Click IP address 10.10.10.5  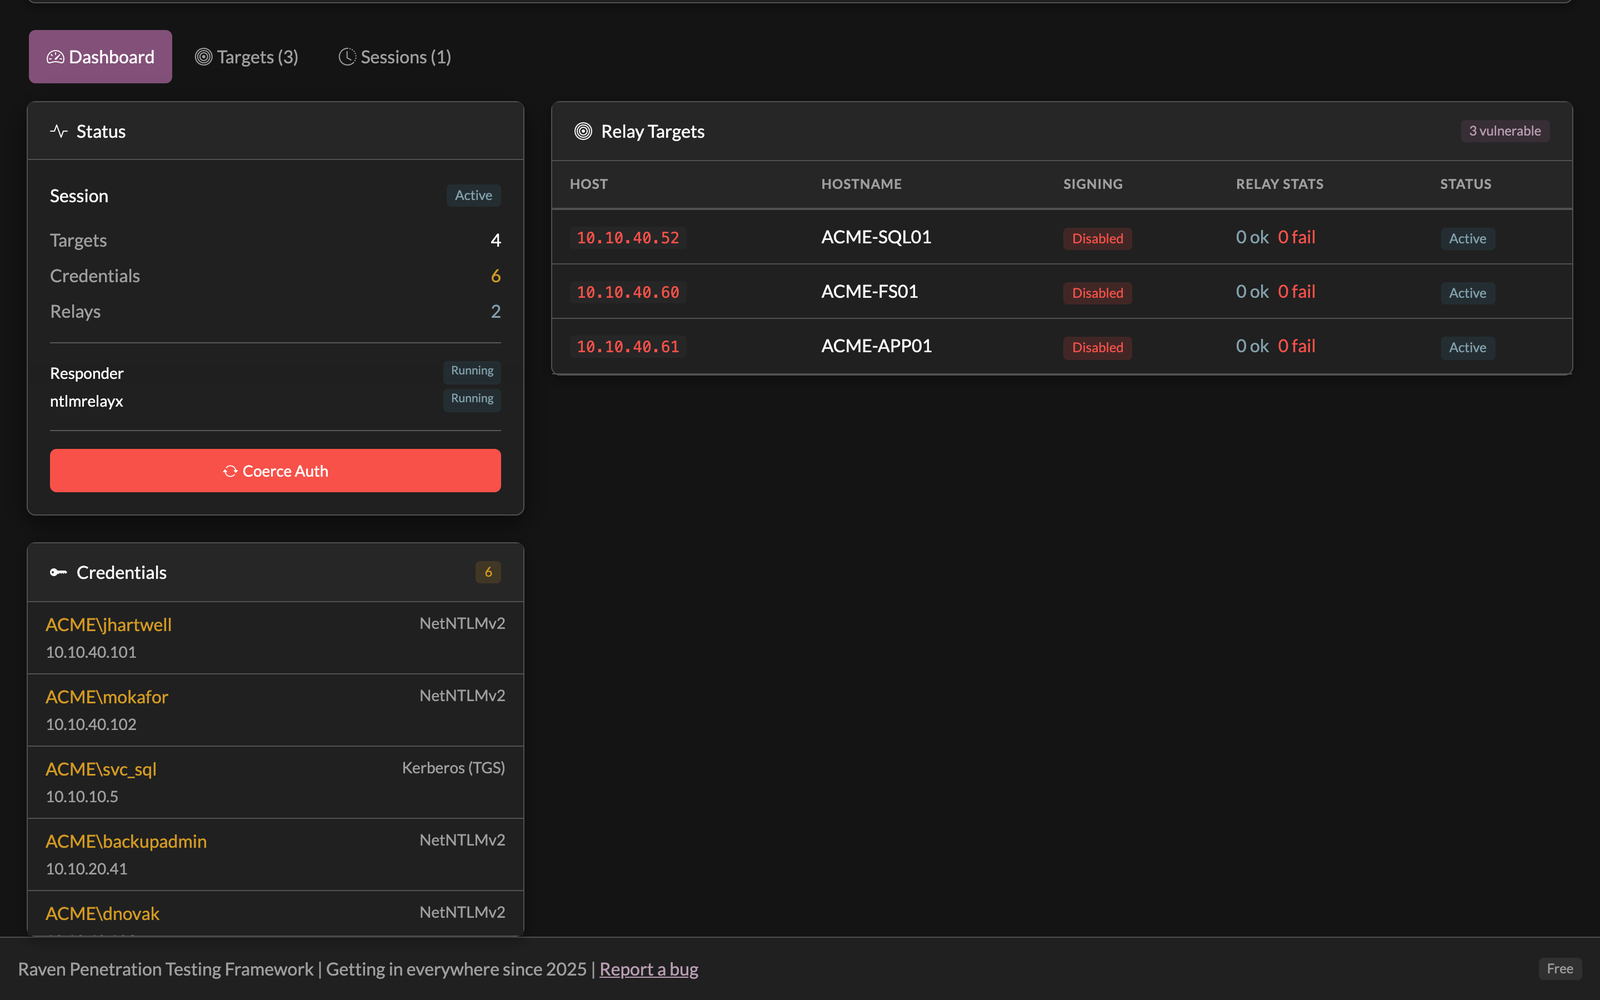pyautogui.click(x=82, y=797)
